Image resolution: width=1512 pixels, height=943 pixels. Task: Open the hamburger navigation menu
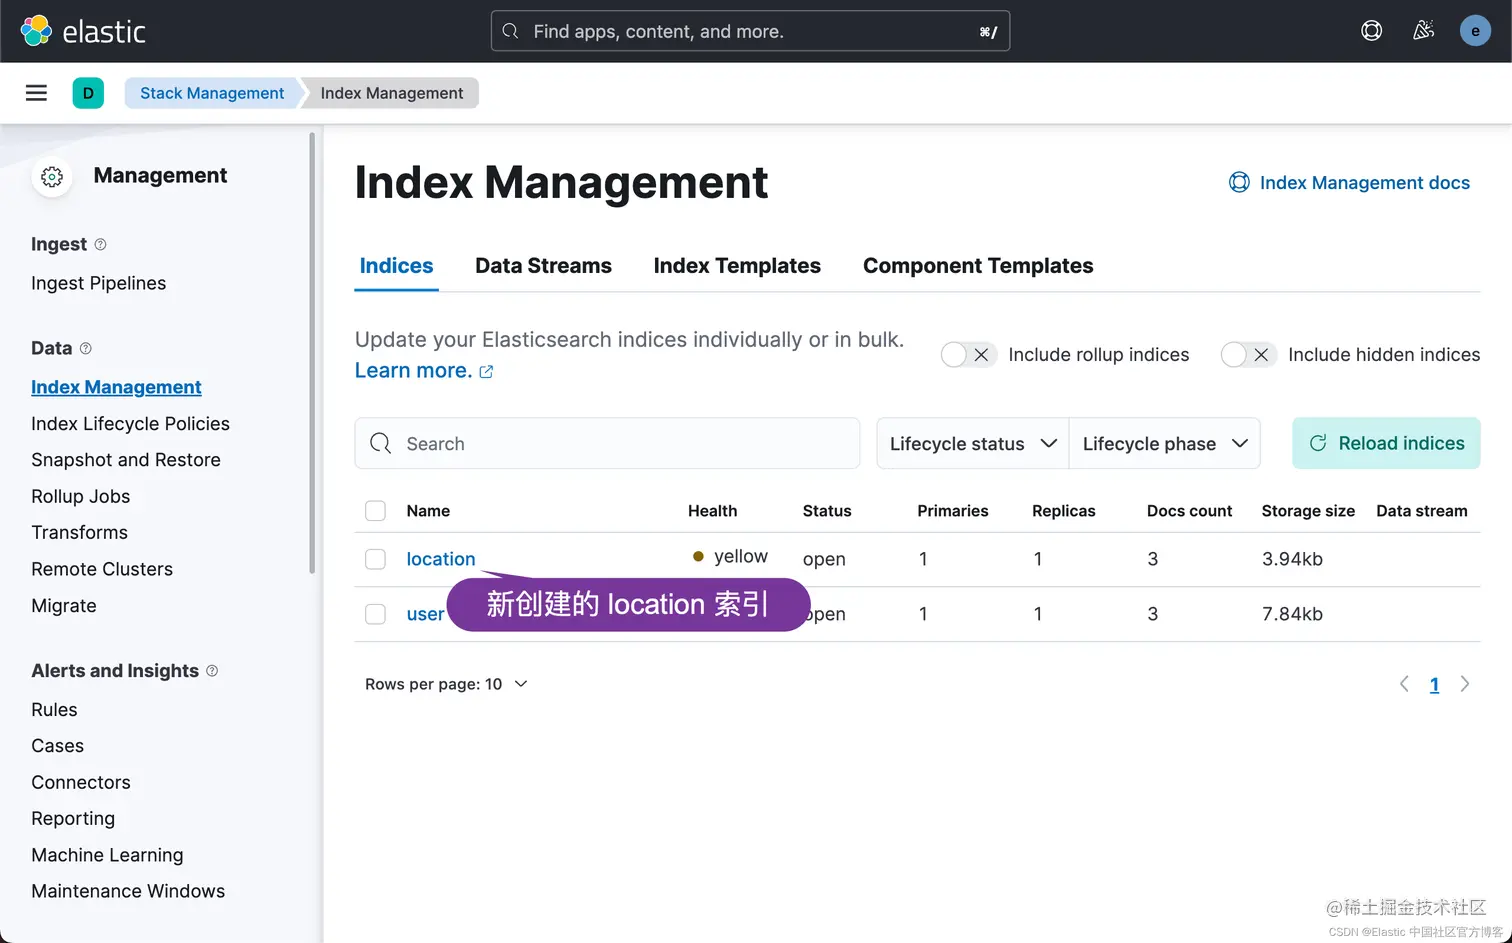[x=36, y=93]
